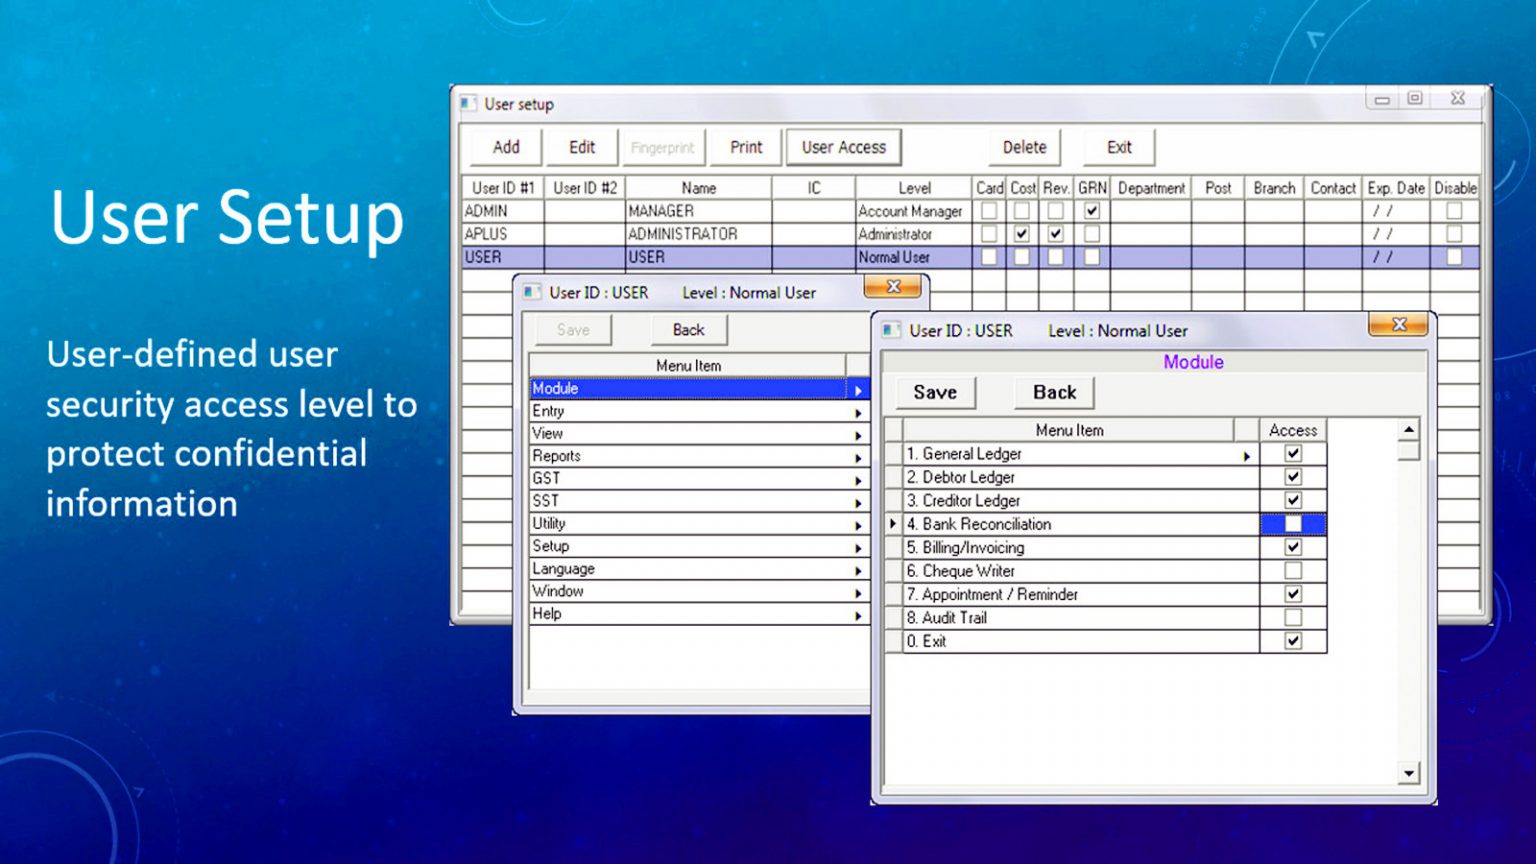Screen dimensions: 1536x864
Task: Expand the Module submenu arrow
Action: 858,388
